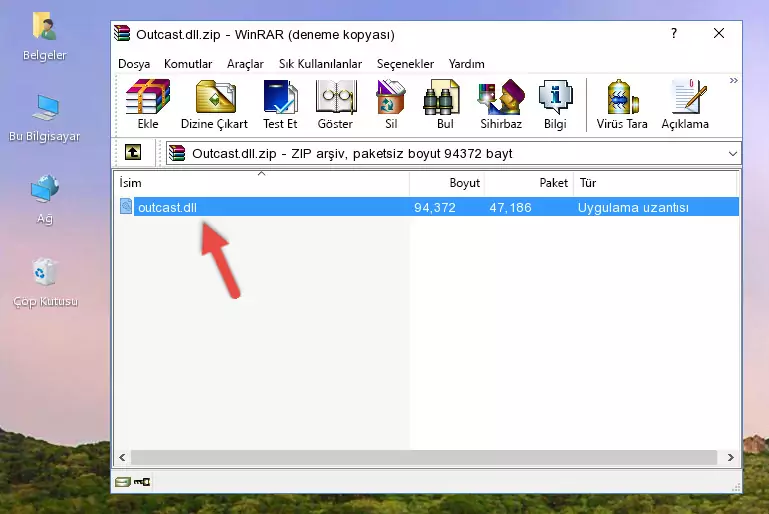Image resolution: width=769 pixels, height=514 pixels.
Task: Select the Belgeler desktop icon
Action: pyautogui.click(x=45, y=37)
